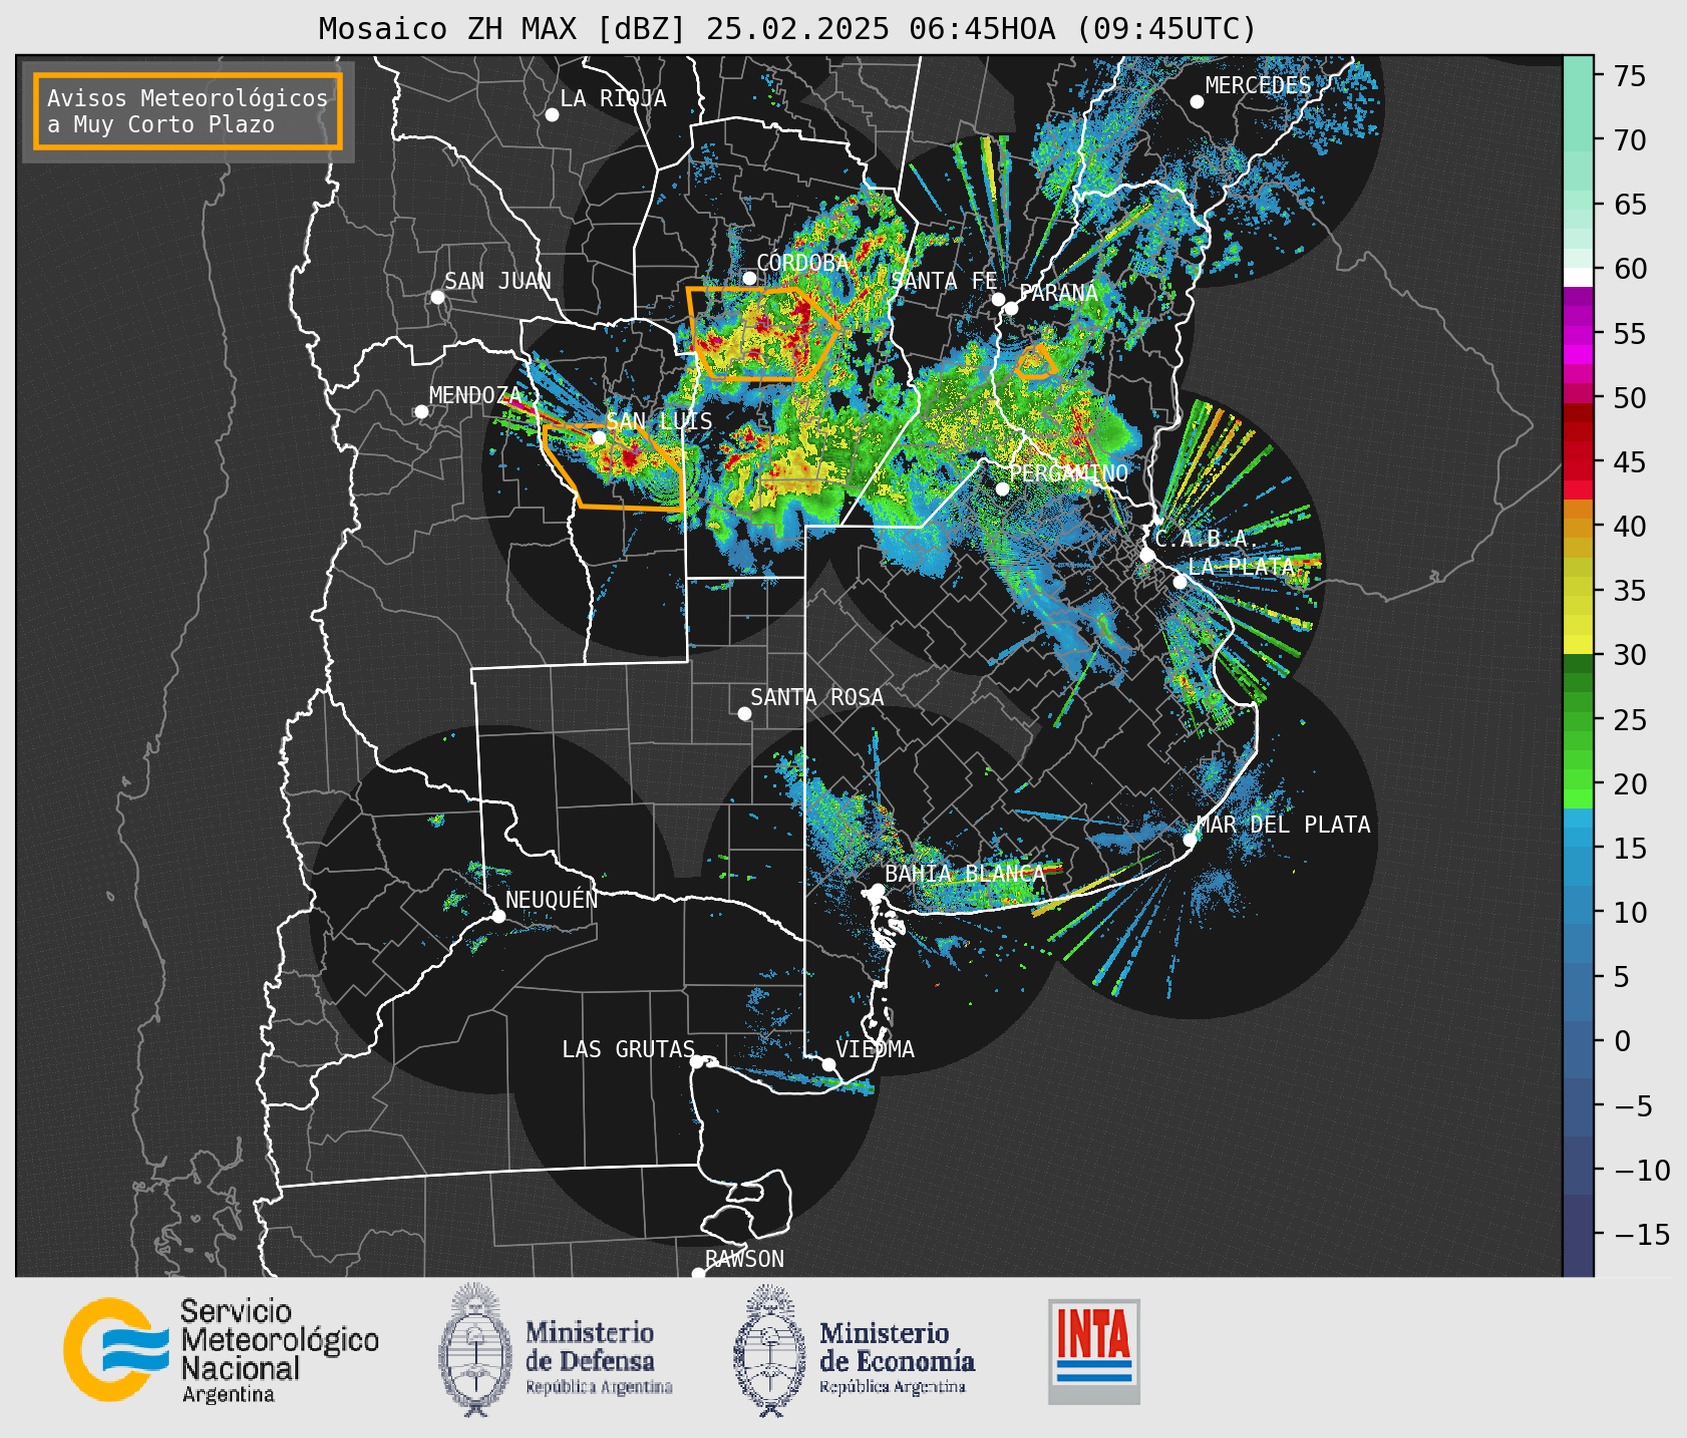Screen dimensions: 1687x1438
Task: Pick the yellow 30 dBZ band on color scale
Action: pyautogui.click(x=1578, y=645)
